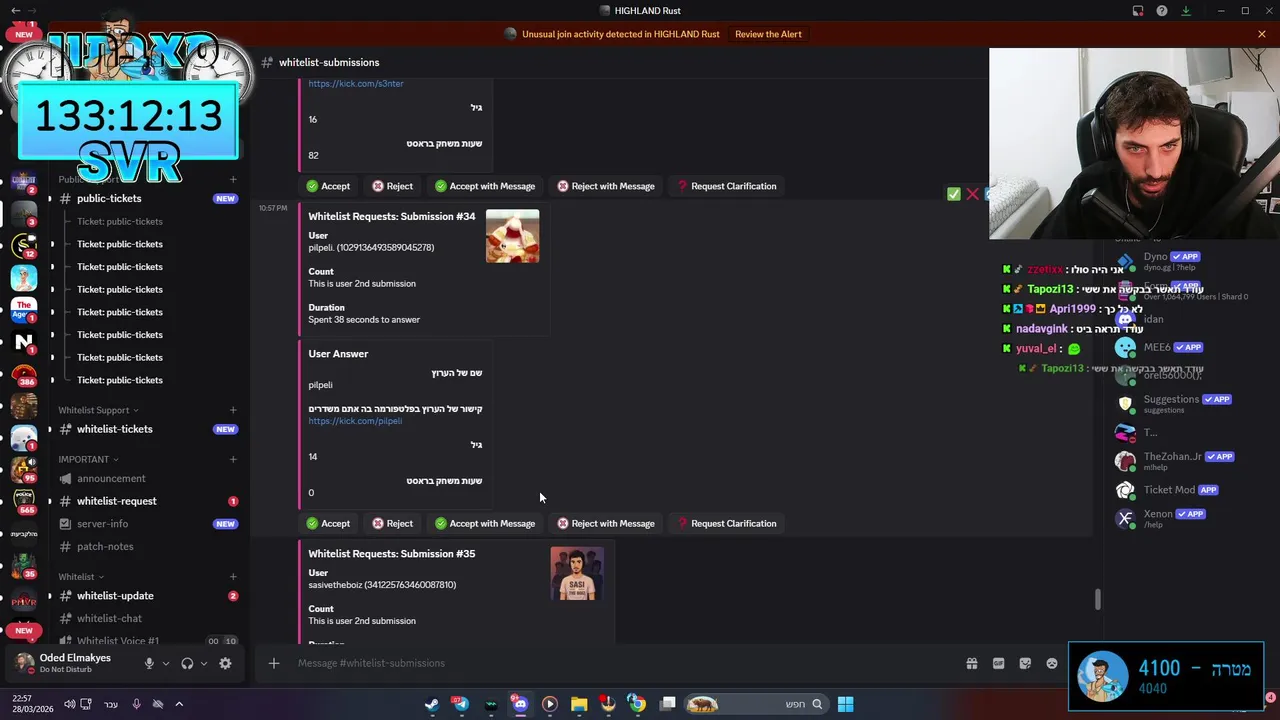Show hidden tray icons chevron in taskbar

coord(179,704)
